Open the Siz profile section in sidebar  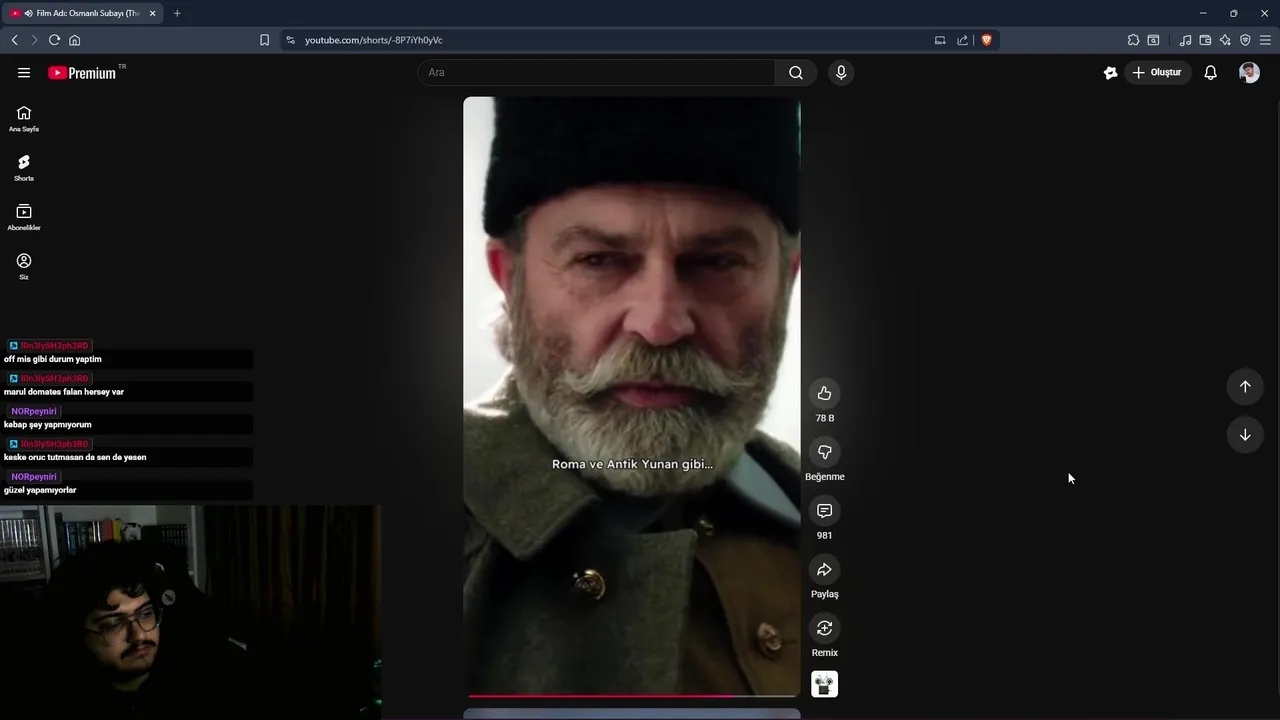[x=24, y=266]
